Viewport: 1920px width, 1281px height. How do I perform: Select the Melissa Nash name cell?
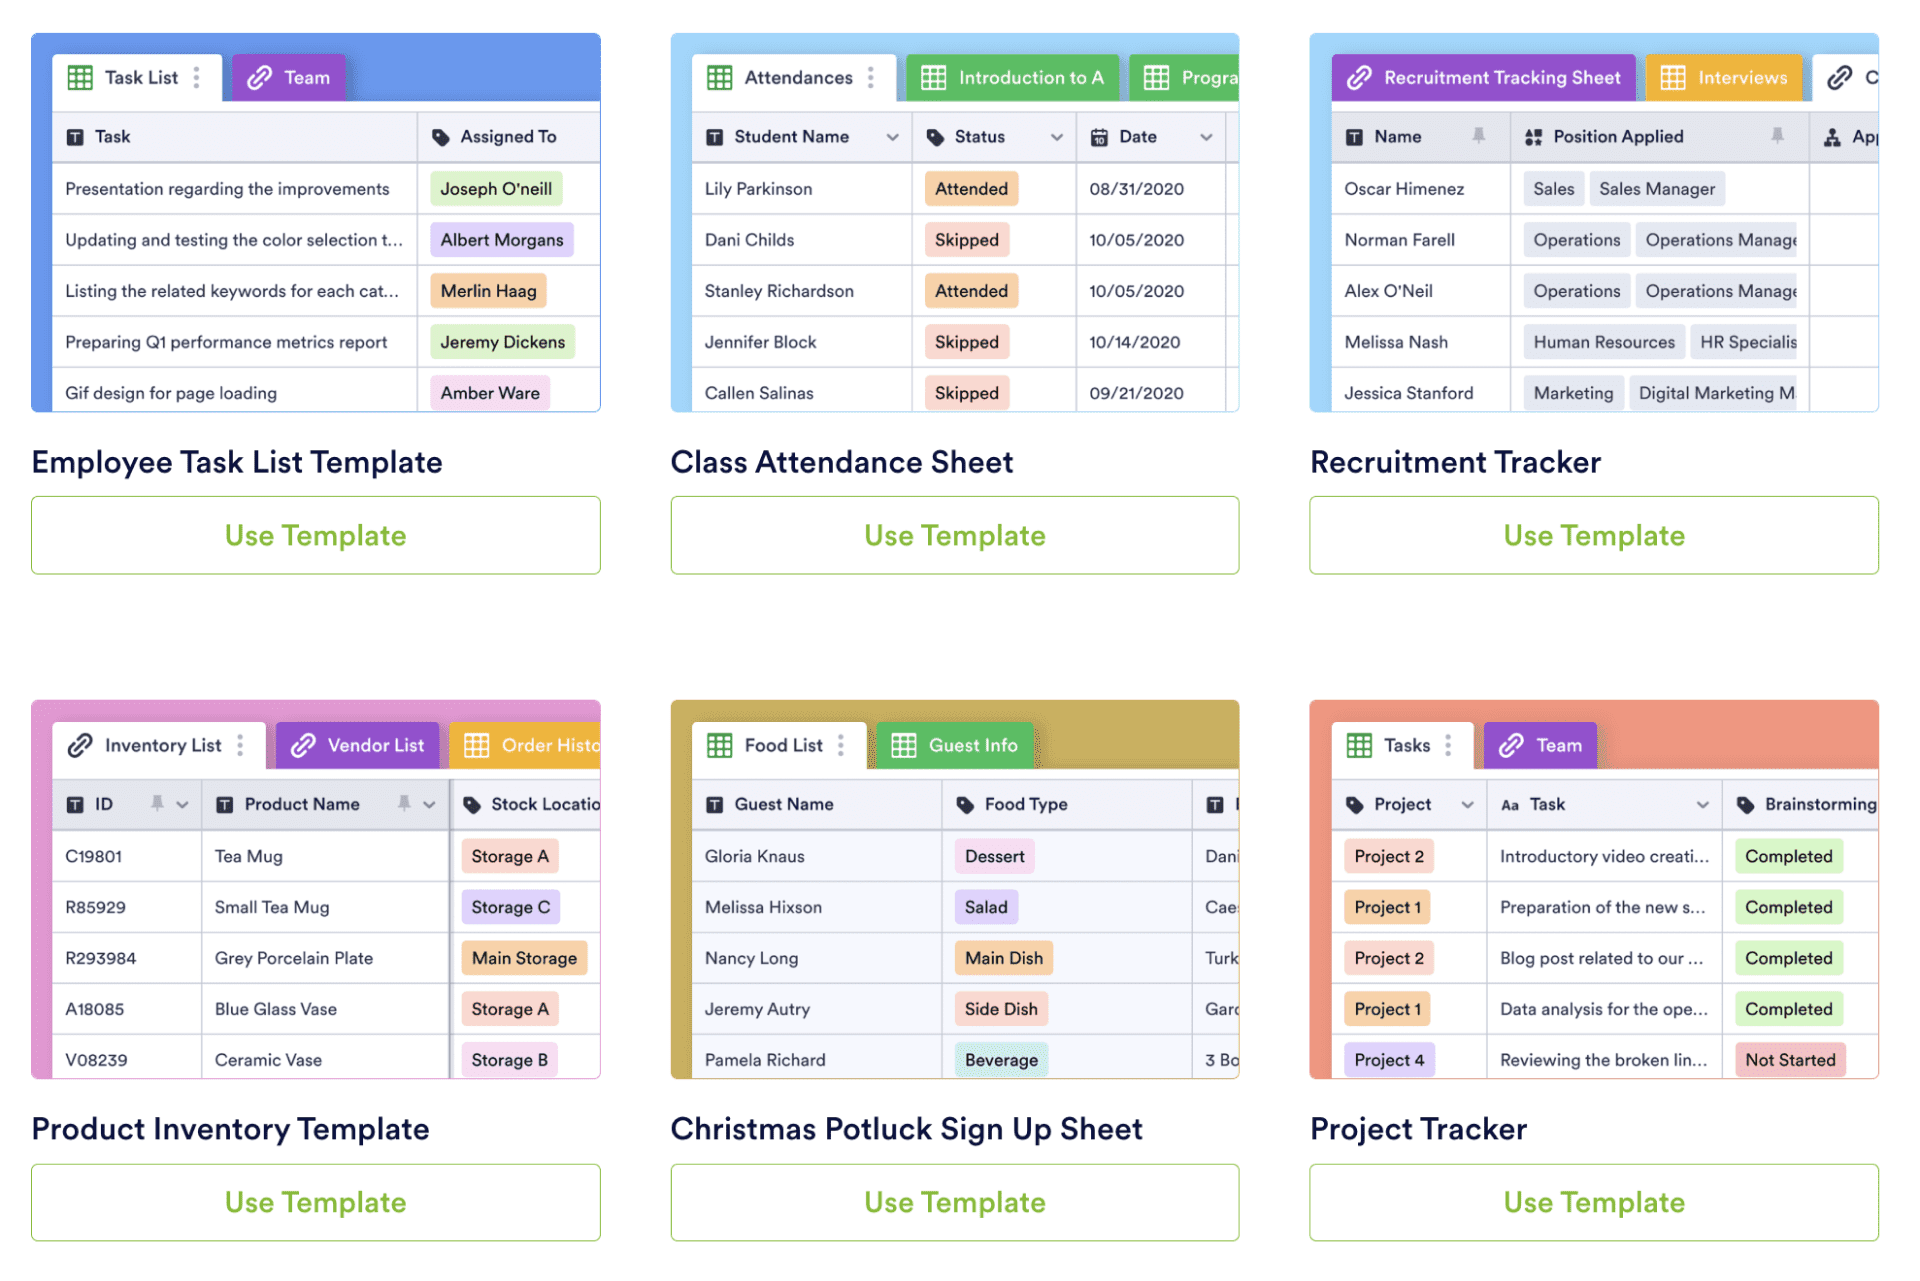(1421, 342)
